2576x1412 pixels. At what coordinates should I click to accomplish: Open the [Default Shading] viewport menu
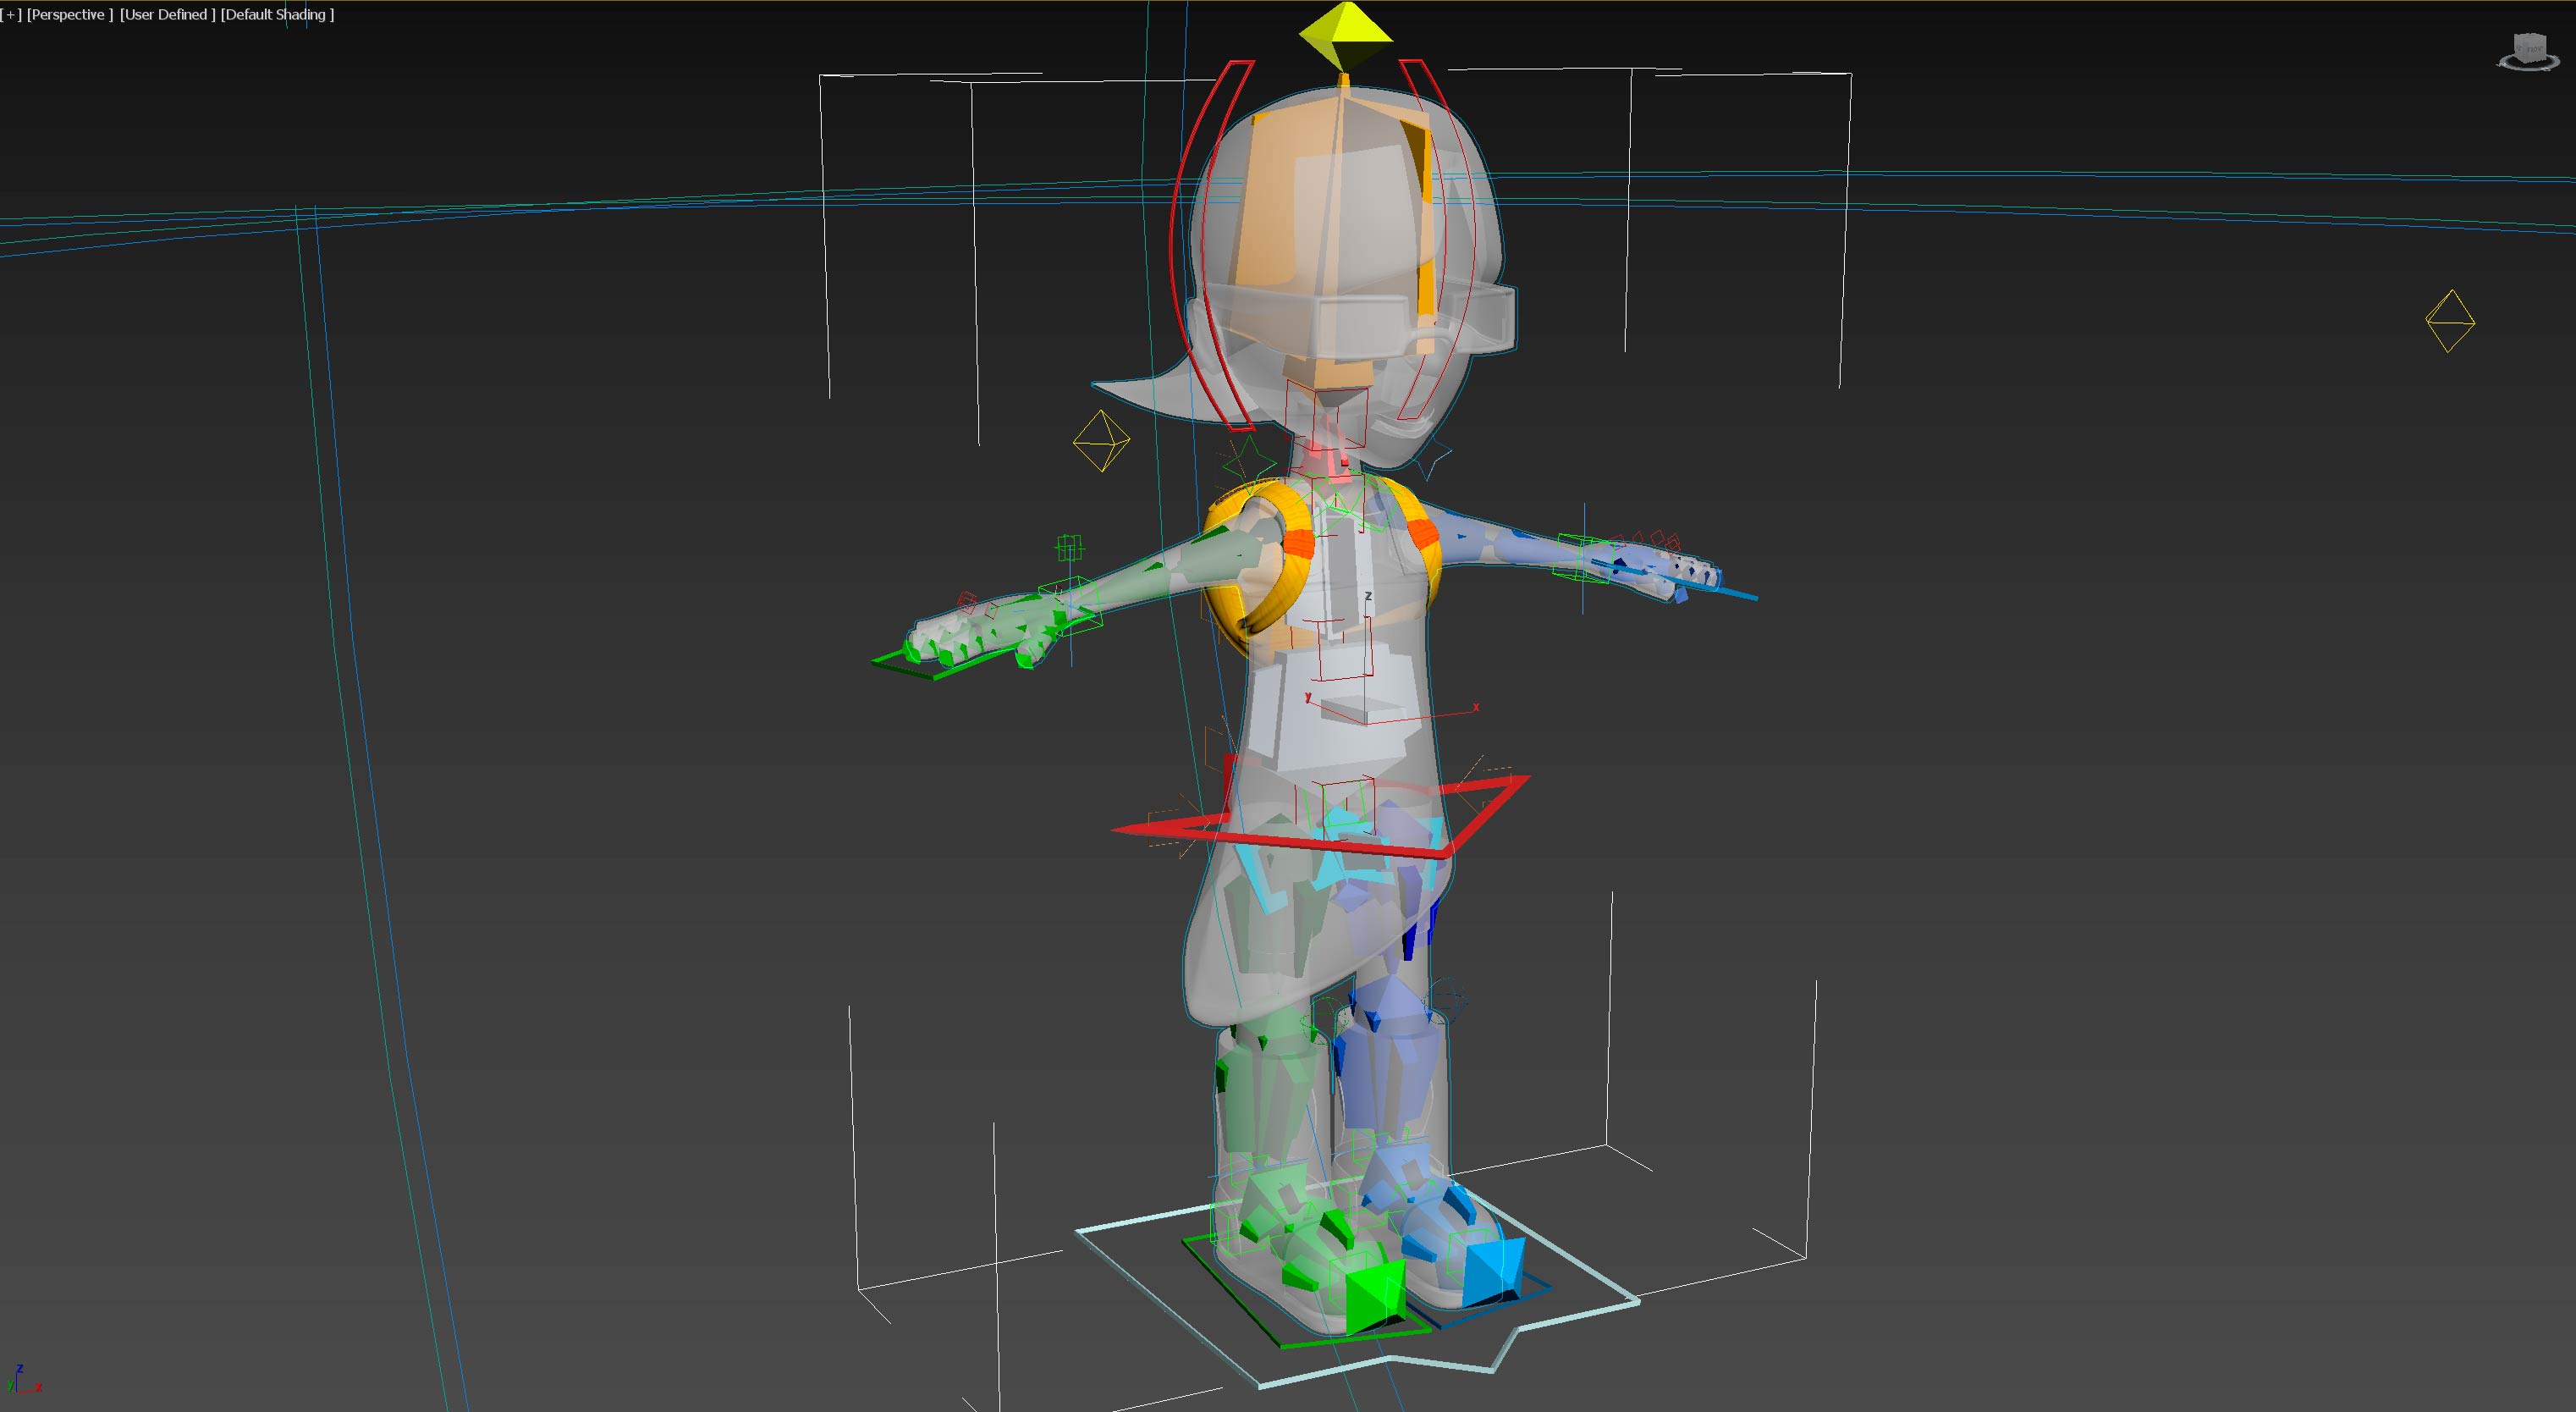(277, 15)
